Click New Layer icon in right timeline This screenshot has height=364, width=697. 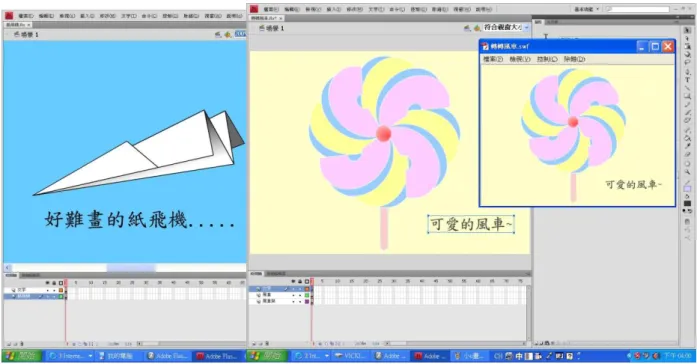pyautogui.click(x=254, y=344)
